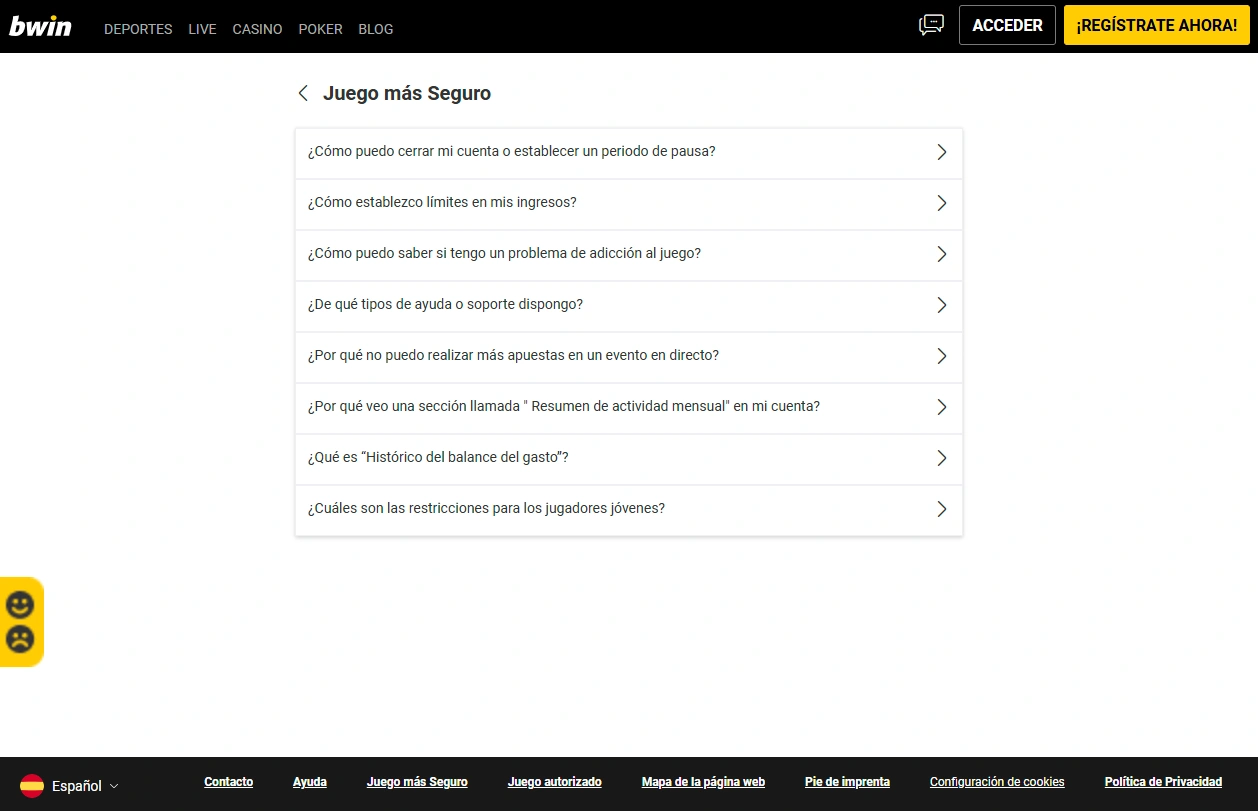Open the CASINO section

click(x=257, y=29)
